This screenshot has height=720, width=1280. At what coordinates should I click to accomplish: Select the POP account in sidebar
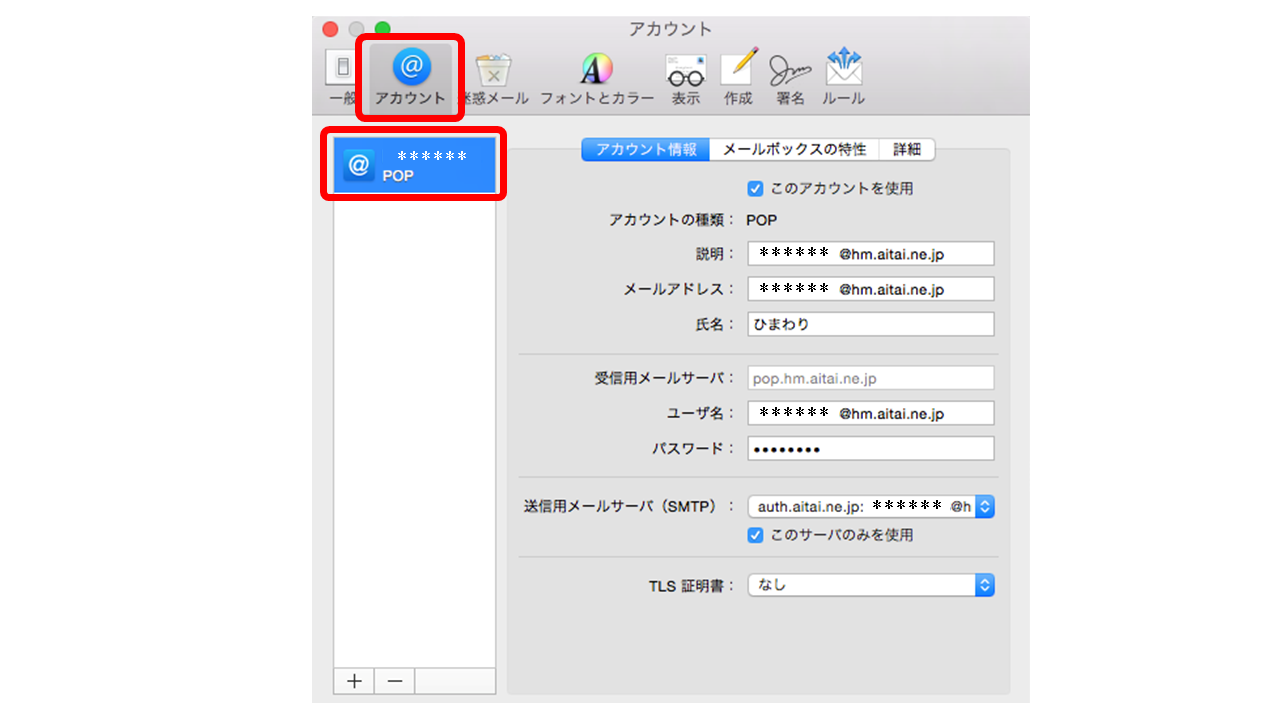414,165
